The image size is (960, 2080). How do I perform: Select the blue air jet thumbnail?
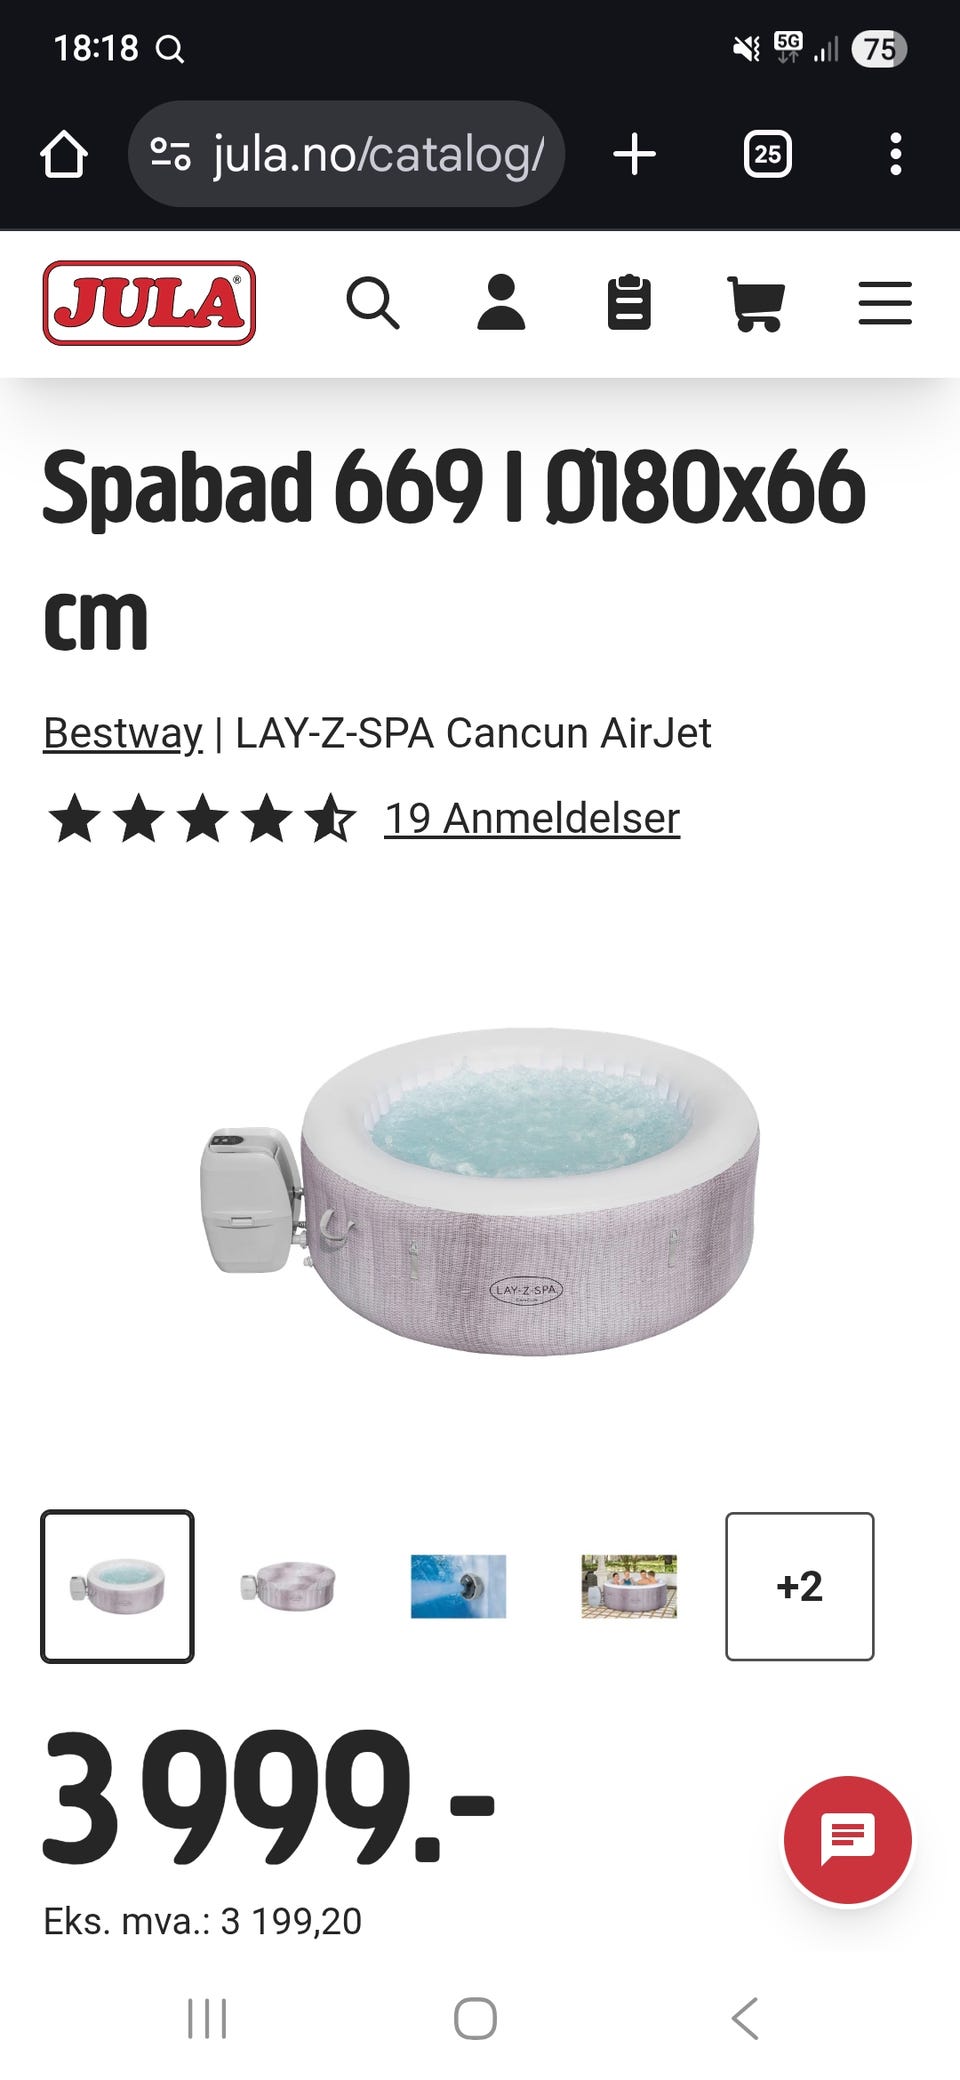coord(458,1586)
